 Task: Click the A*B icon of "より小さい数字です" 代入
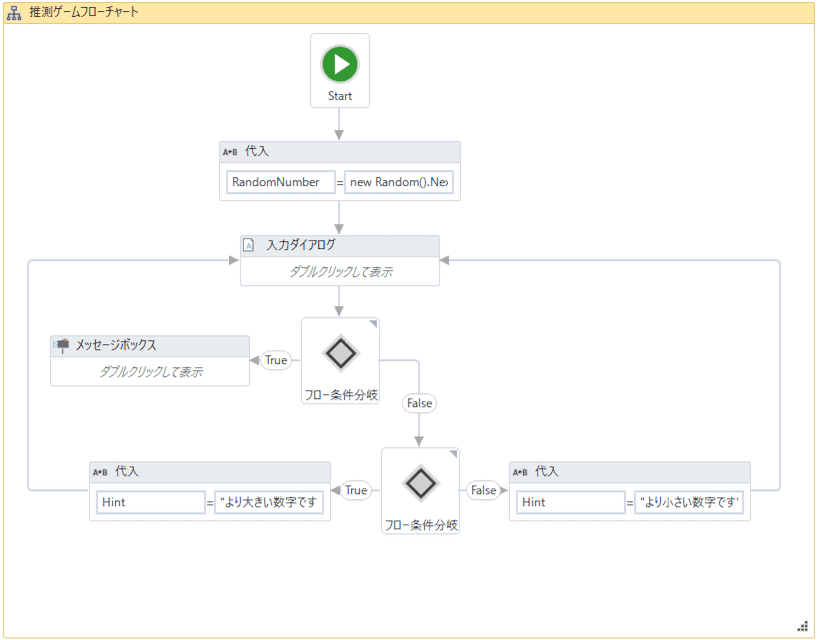[520, 472]
